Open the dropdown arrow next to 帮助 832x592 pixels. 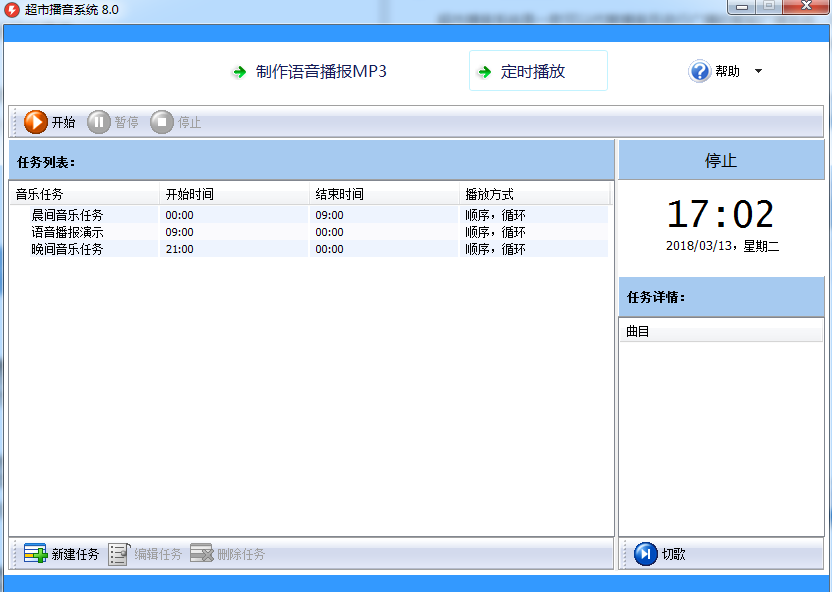coord(758,71)
